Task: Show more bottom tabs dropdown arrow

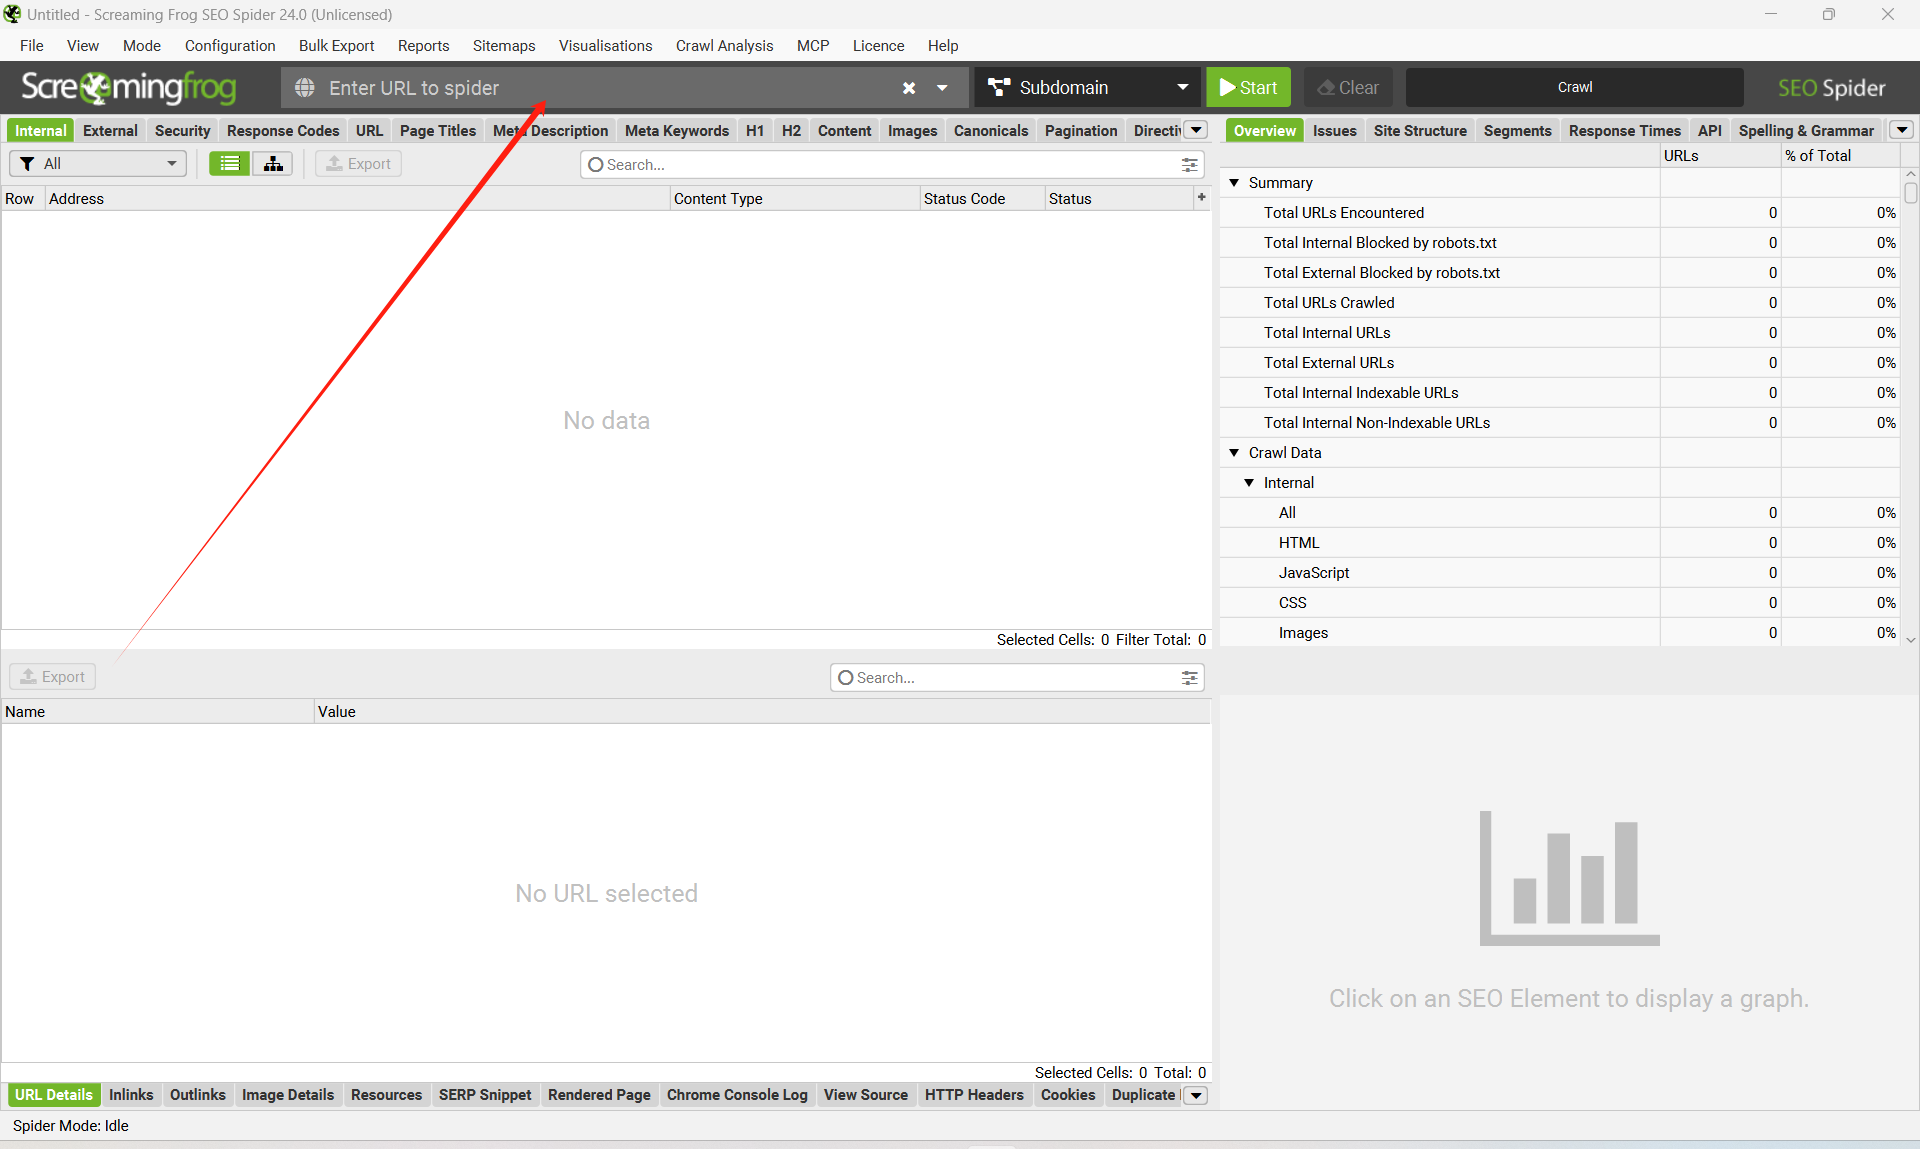Action: 1197,1095
